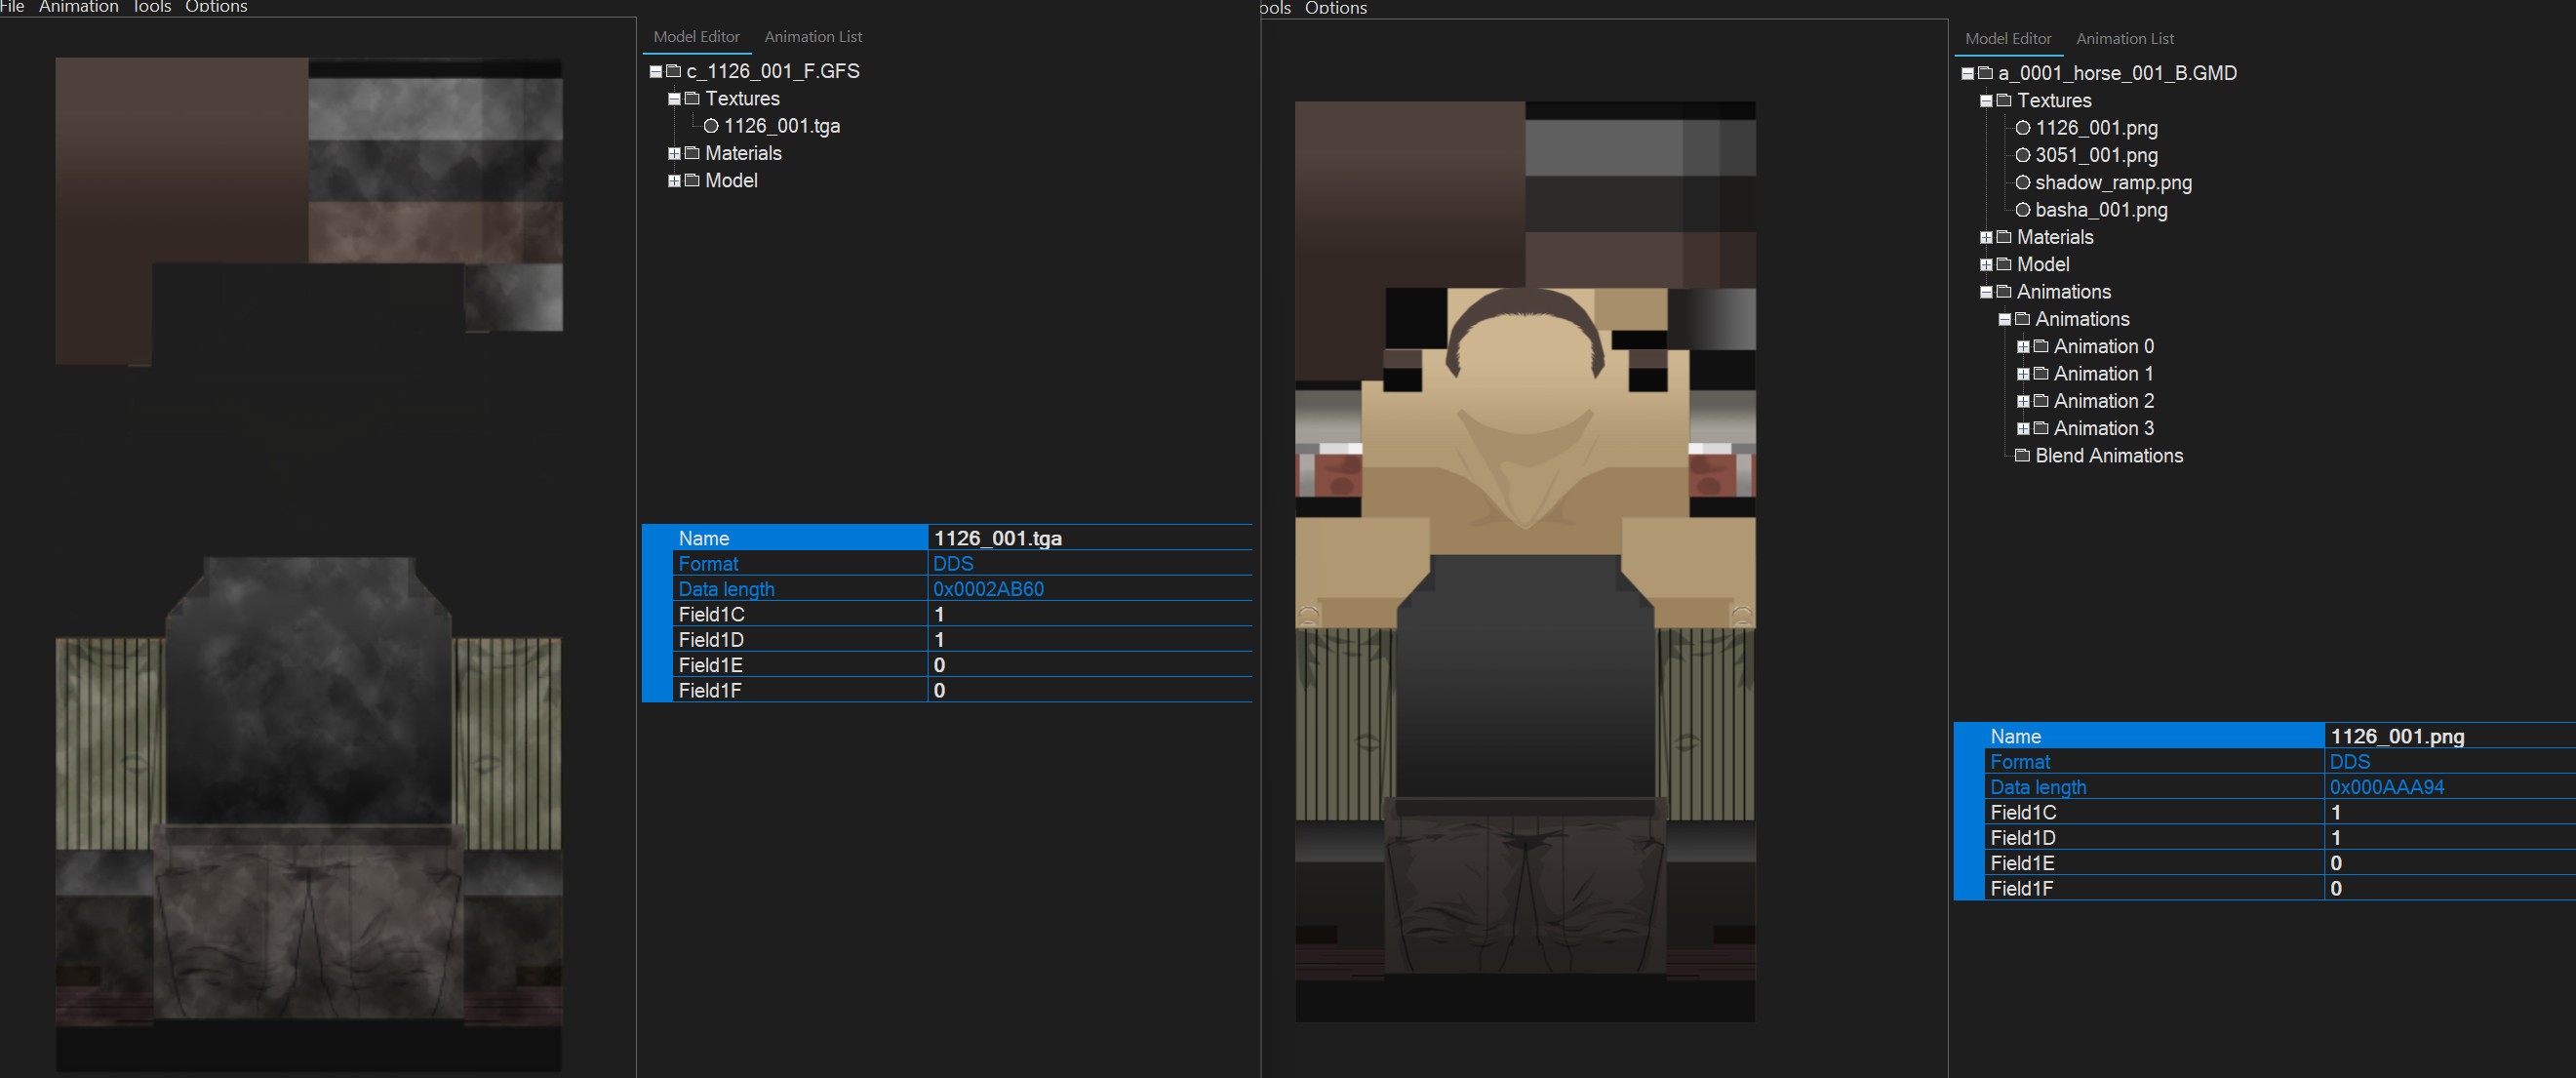Screen dimensions: 2576x1078
Task: Click left window Model folder icon
Action: 692,180
